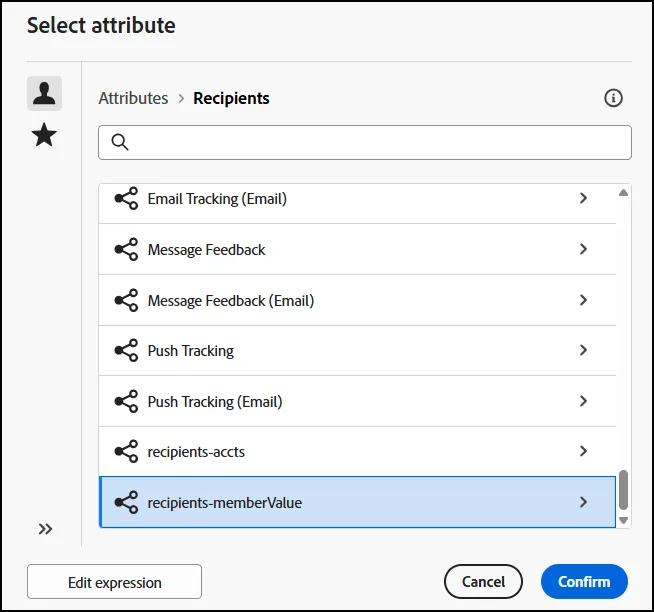Screen dimensions: 654x612
Task: Select the profile attributes person icon
Action: pos(45,93)
